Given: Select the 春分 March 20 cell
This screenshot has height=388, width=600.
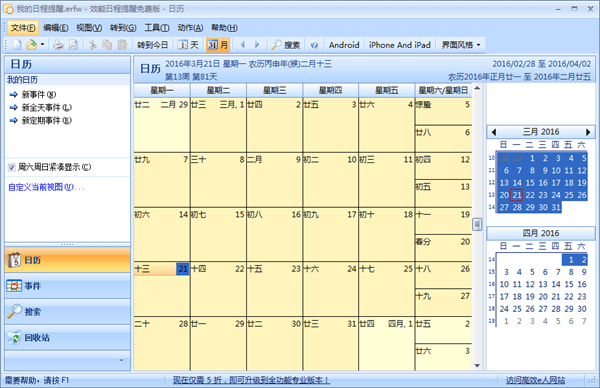Looking at the screenshot, I should pos(443,248).
